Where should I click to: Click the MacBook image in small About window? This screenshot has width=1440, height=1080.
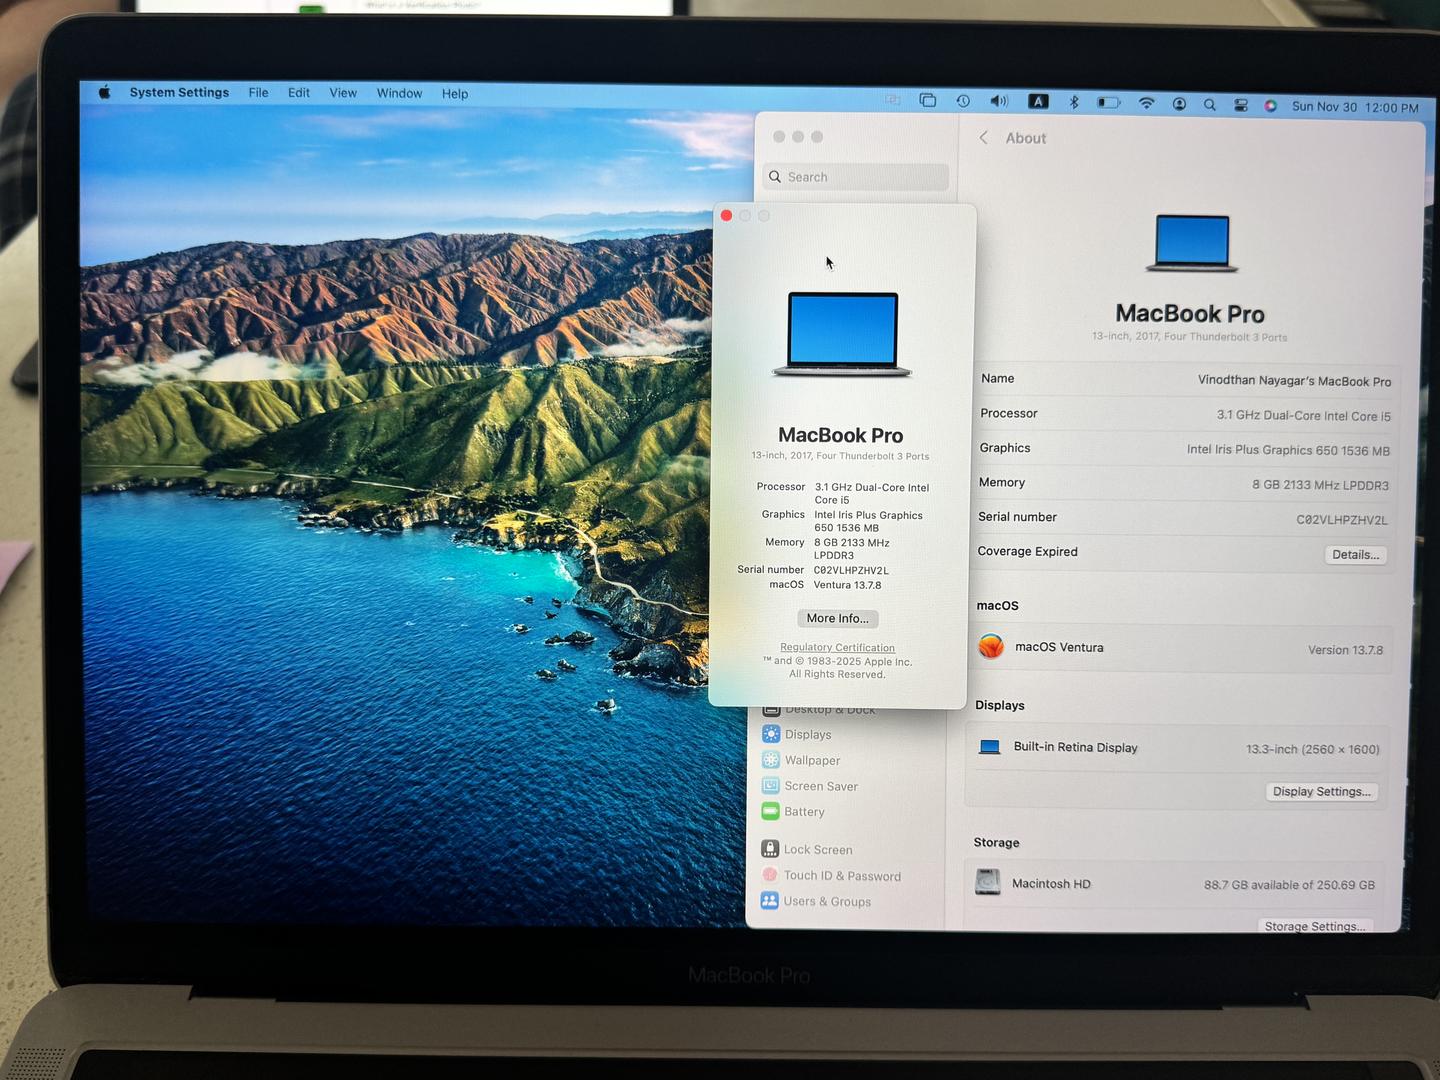coord(842,334)
